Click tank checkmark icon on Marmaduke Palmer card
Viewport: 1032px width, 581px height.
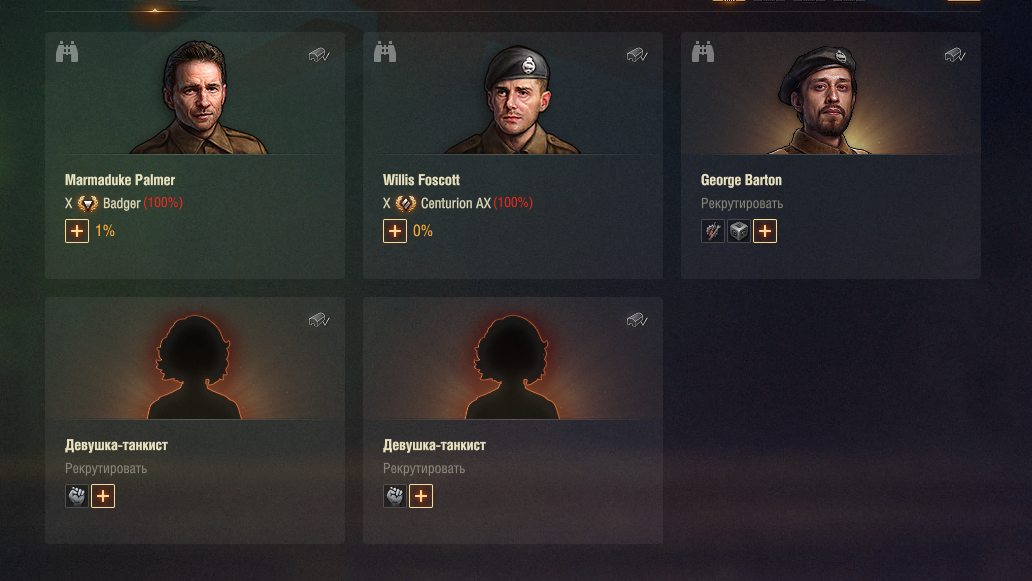(319, 55)
